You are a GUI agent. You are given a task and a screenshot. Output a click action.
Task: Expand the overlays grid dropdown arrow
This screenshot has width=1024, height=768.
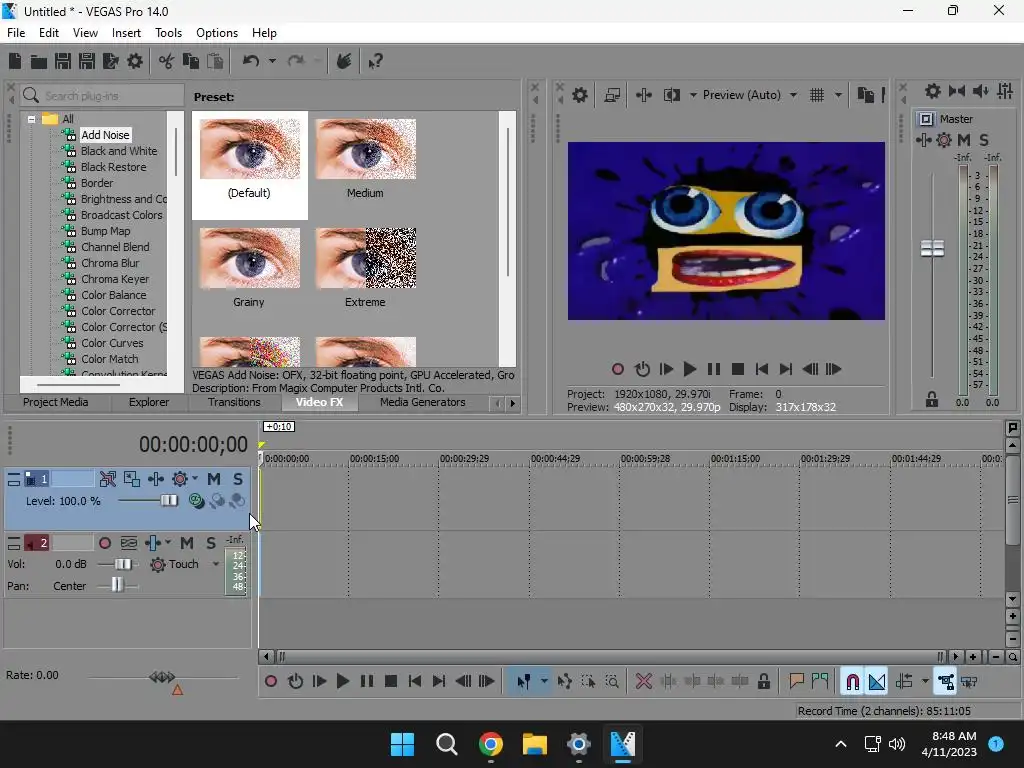(839, 95)
